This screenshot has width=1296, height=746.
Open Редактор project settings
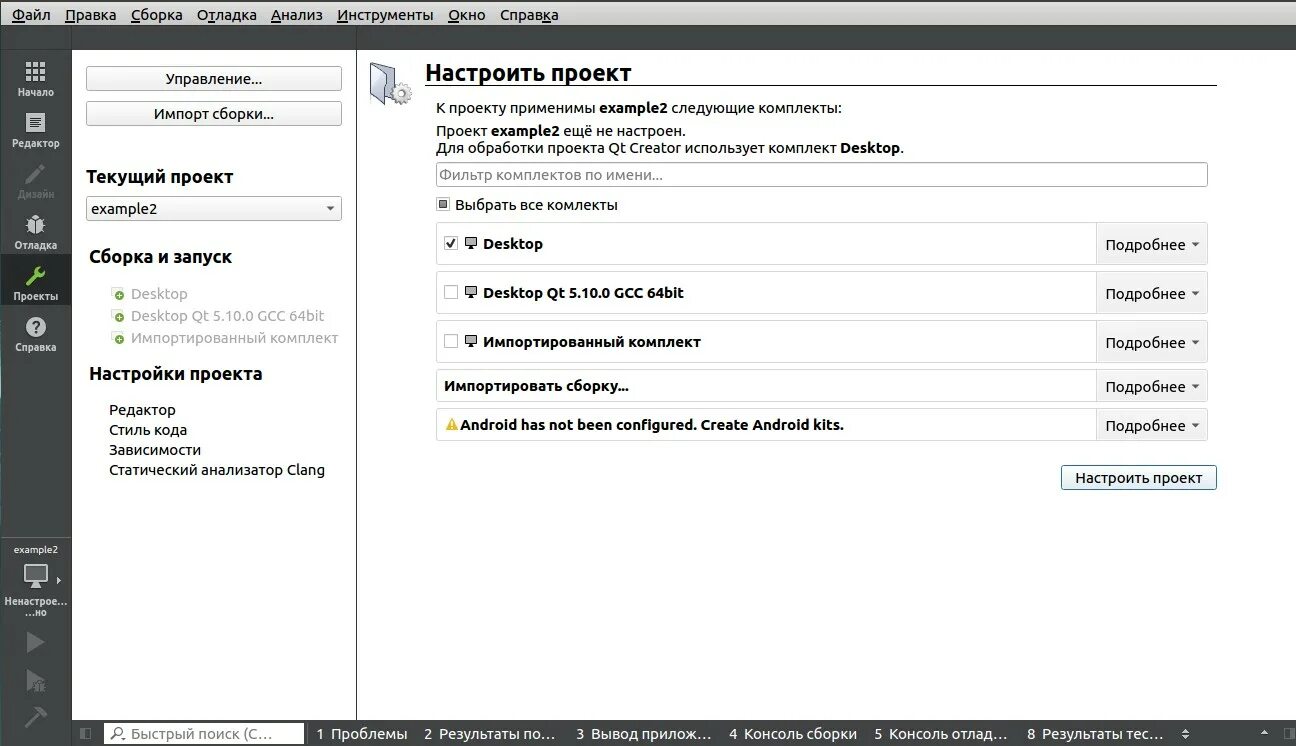click(142, 410)
